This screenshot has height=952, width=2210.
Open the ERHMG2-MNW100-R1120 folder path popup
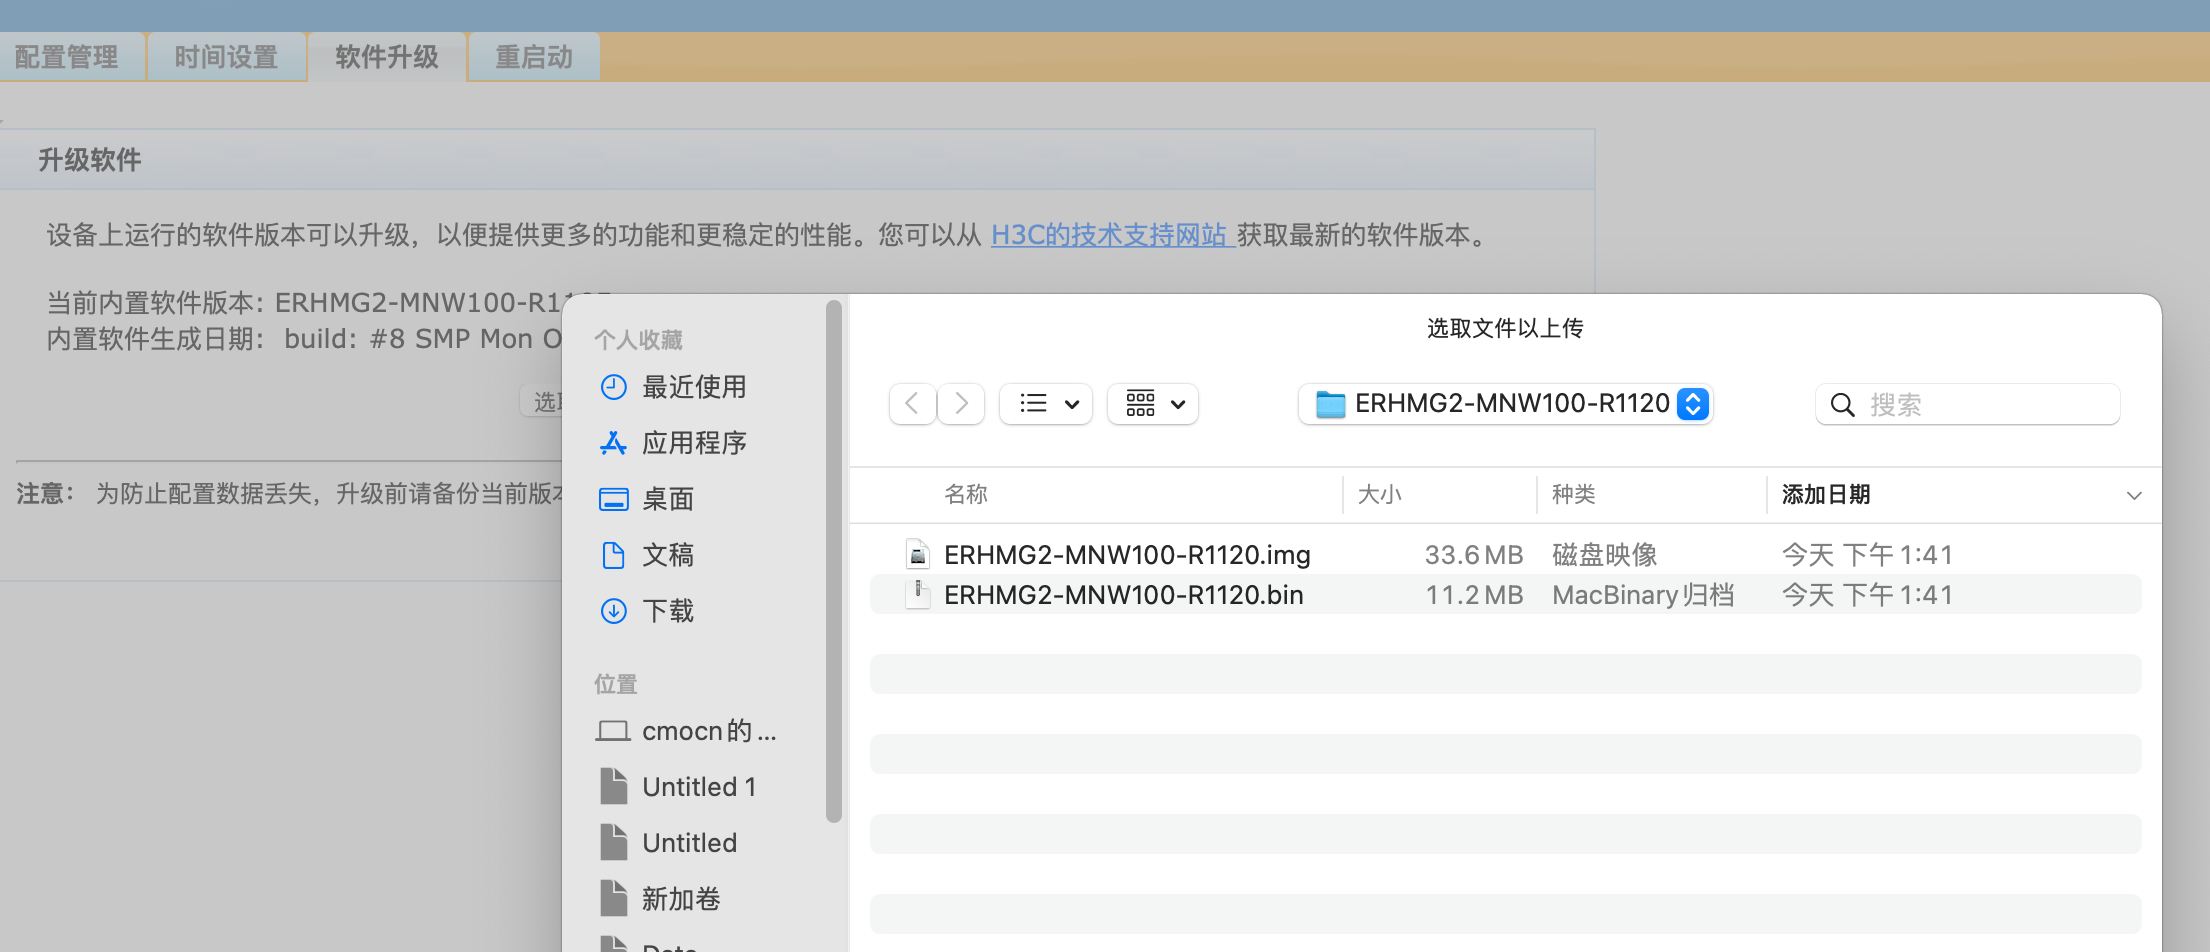point(1506,404)
